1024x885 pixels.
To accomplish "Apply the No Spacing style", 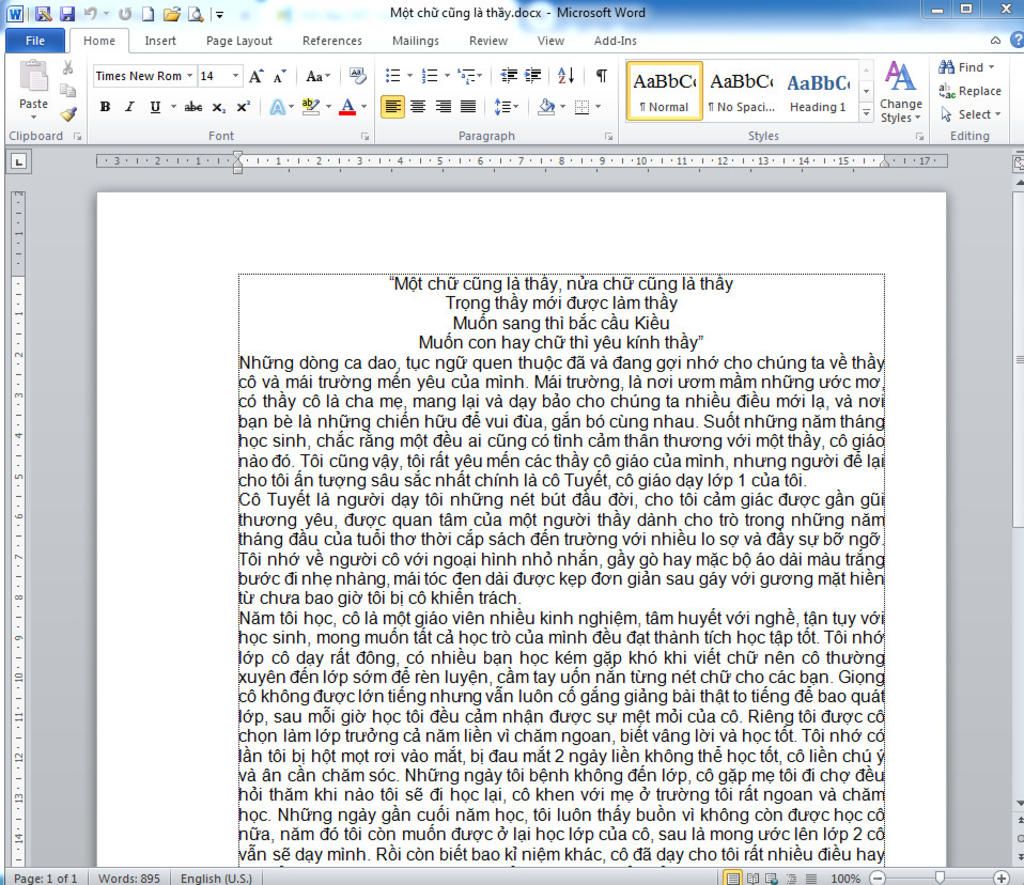I will pos(741,91).
